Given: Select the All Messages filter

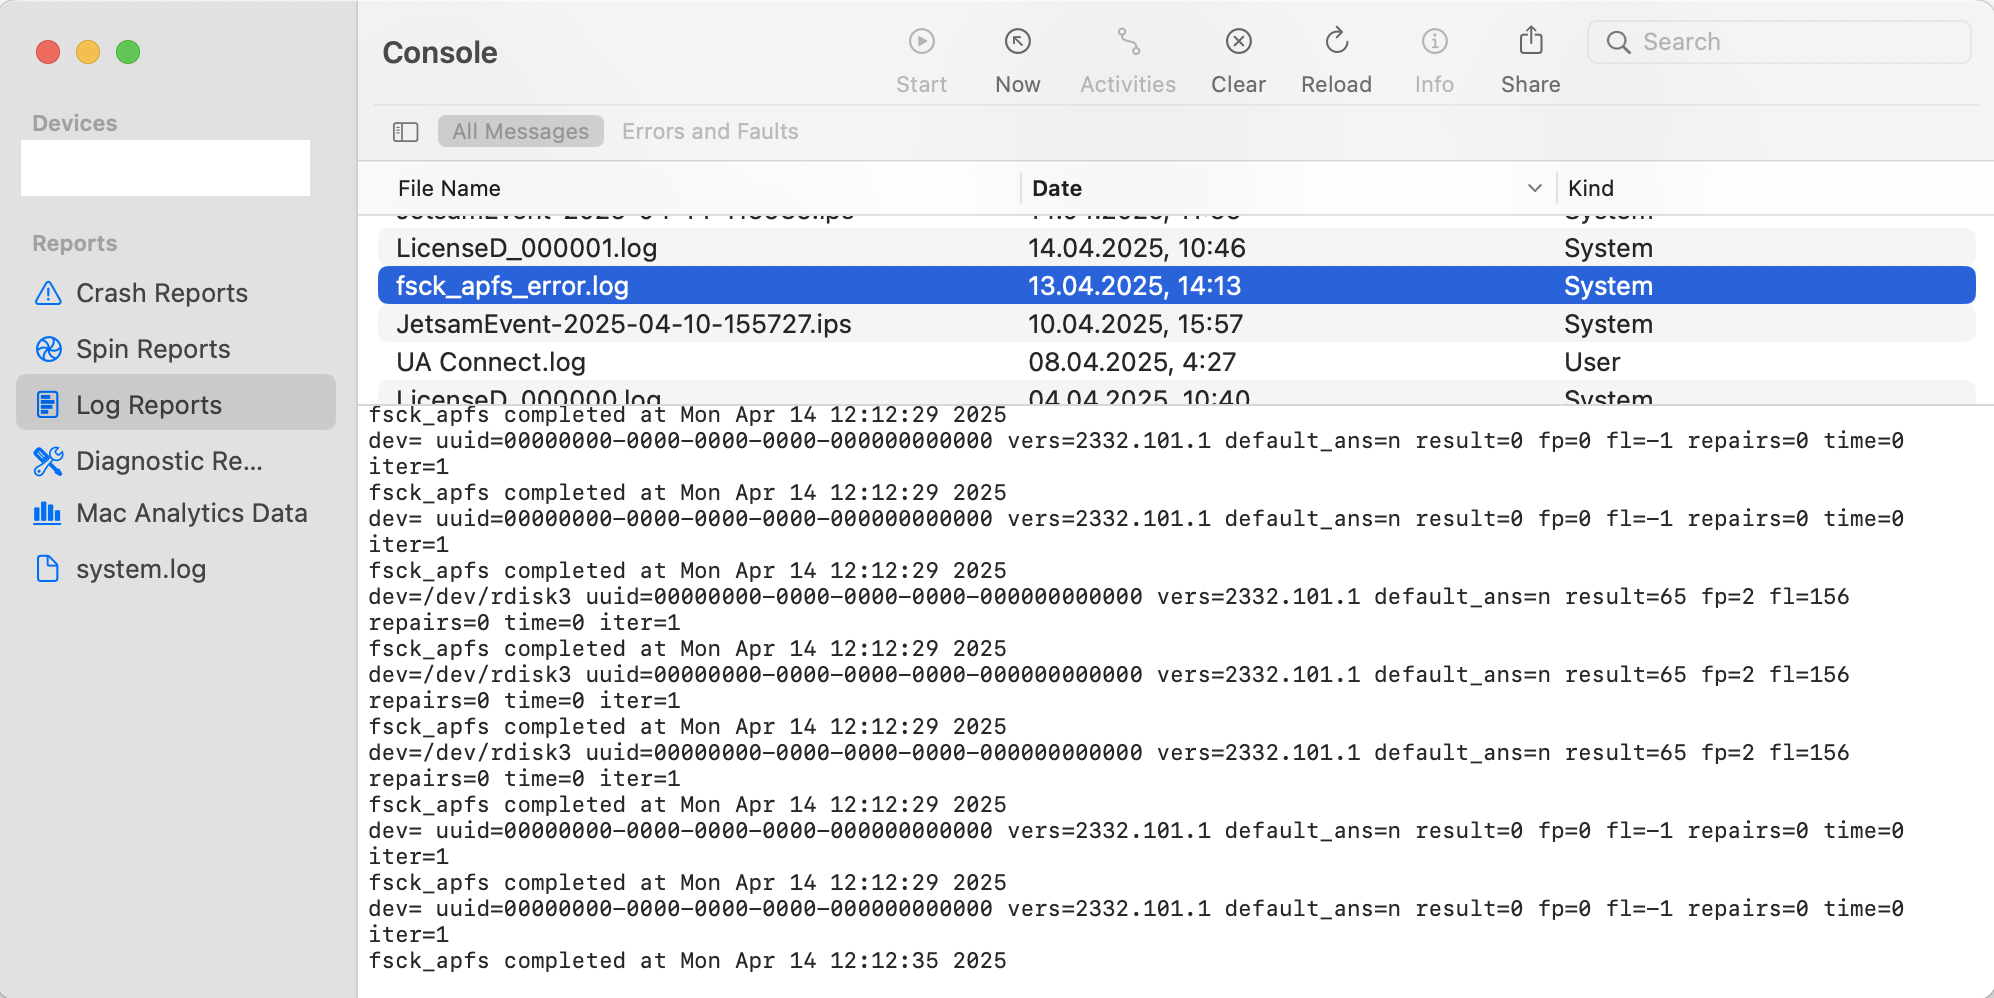Looking at the screenshot, I should point(520,132).
